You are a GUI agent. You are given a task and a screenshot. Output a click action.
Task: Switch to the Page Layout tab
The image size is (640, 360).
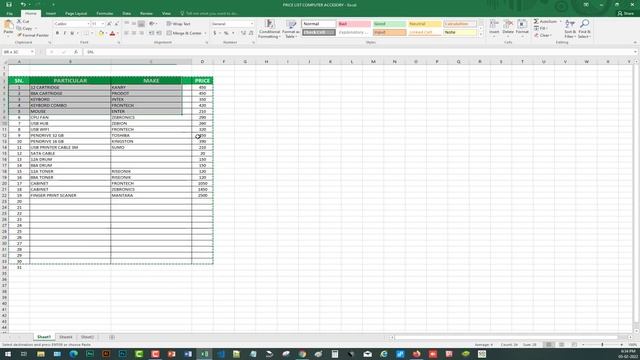tap(76, 13)
